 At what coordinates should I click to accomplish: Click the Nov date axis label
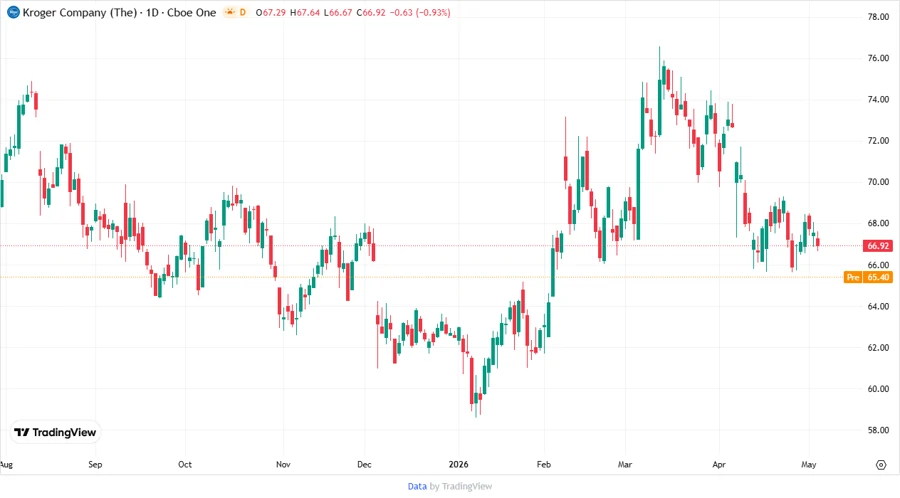pyautogui.click(x=283, y=464)
